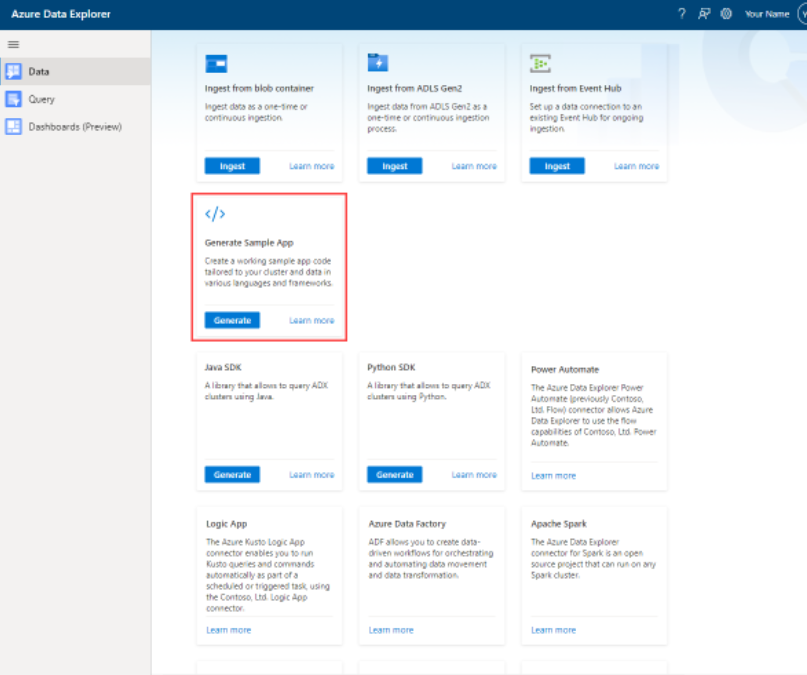Open the feedback icon in header
807x675 pixels.
tap(704, 14)
